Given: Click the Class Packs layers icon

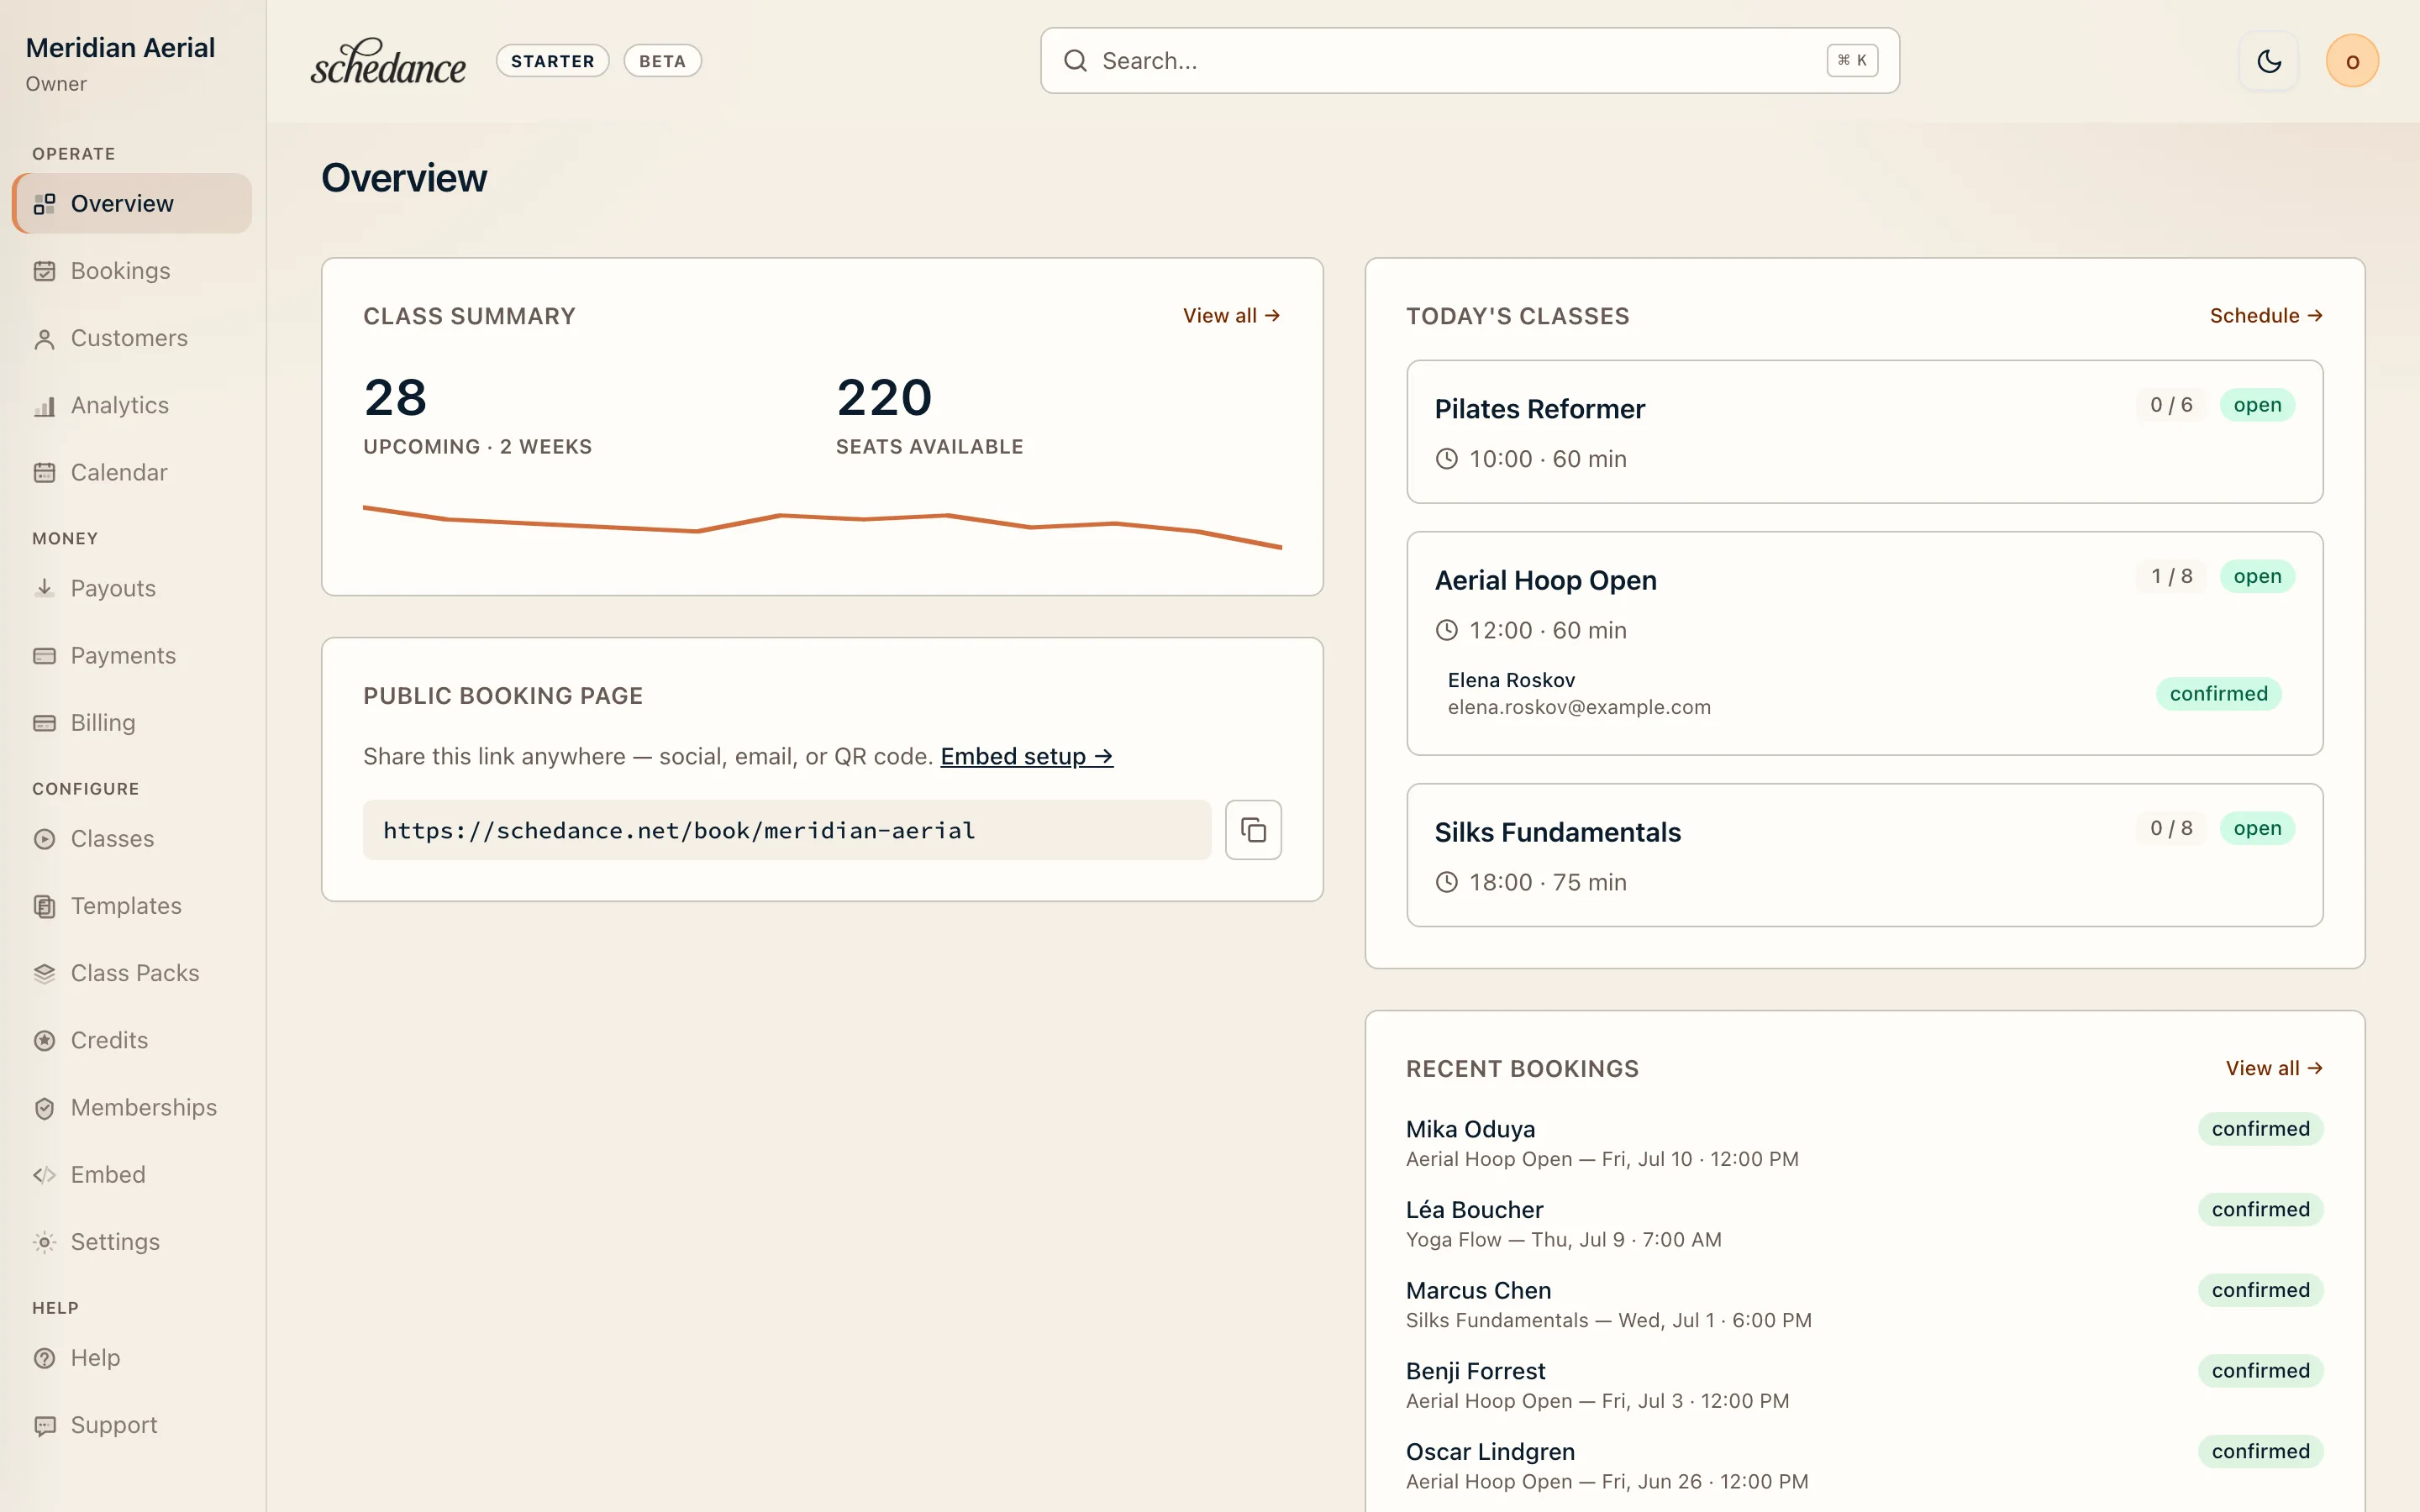Looking at the screenshot, I should (44, 973).
